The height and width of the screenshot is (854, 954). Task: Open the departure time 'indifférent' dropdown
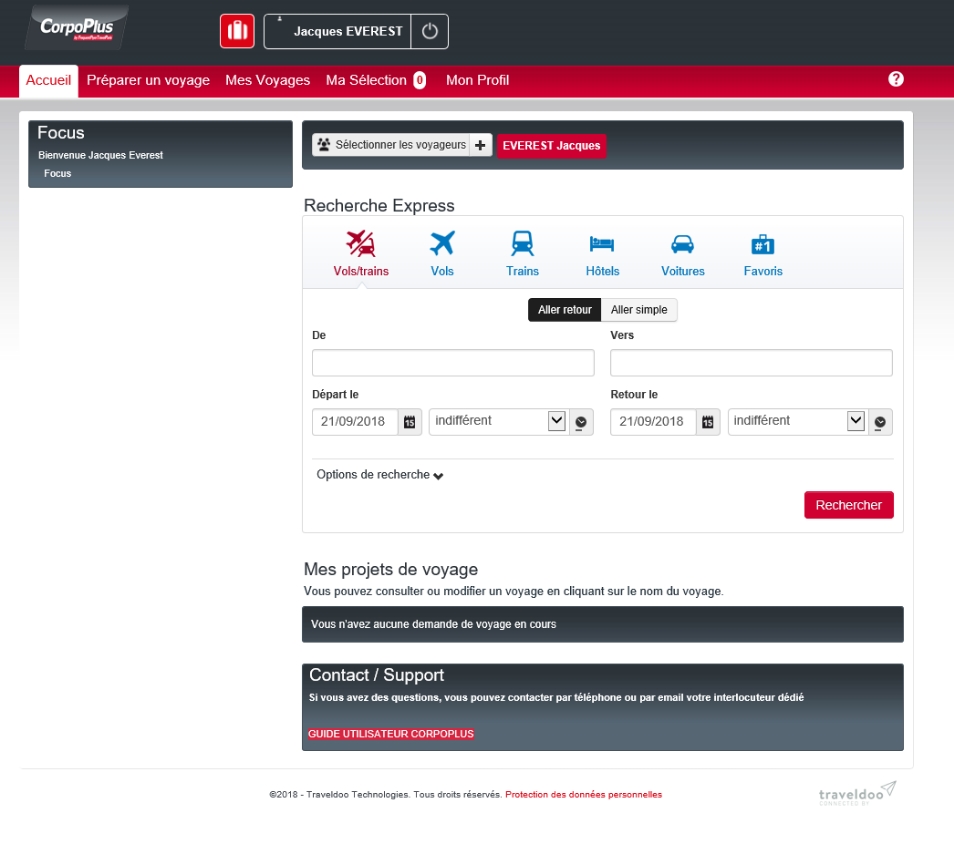click(x=498, y=422)
